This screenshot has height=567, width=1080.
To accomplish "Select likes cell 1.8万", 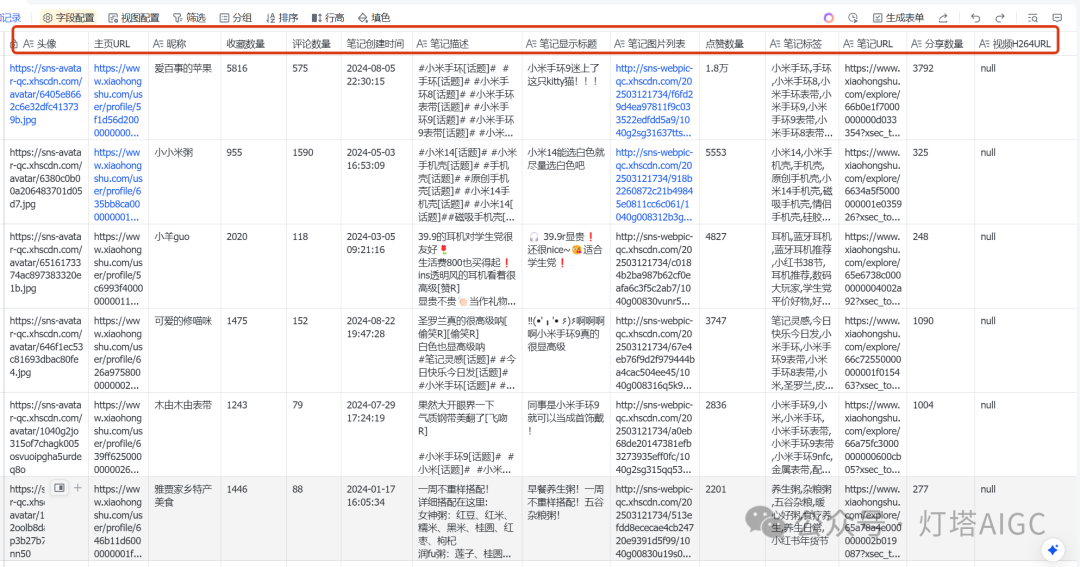I will [732, 97].
